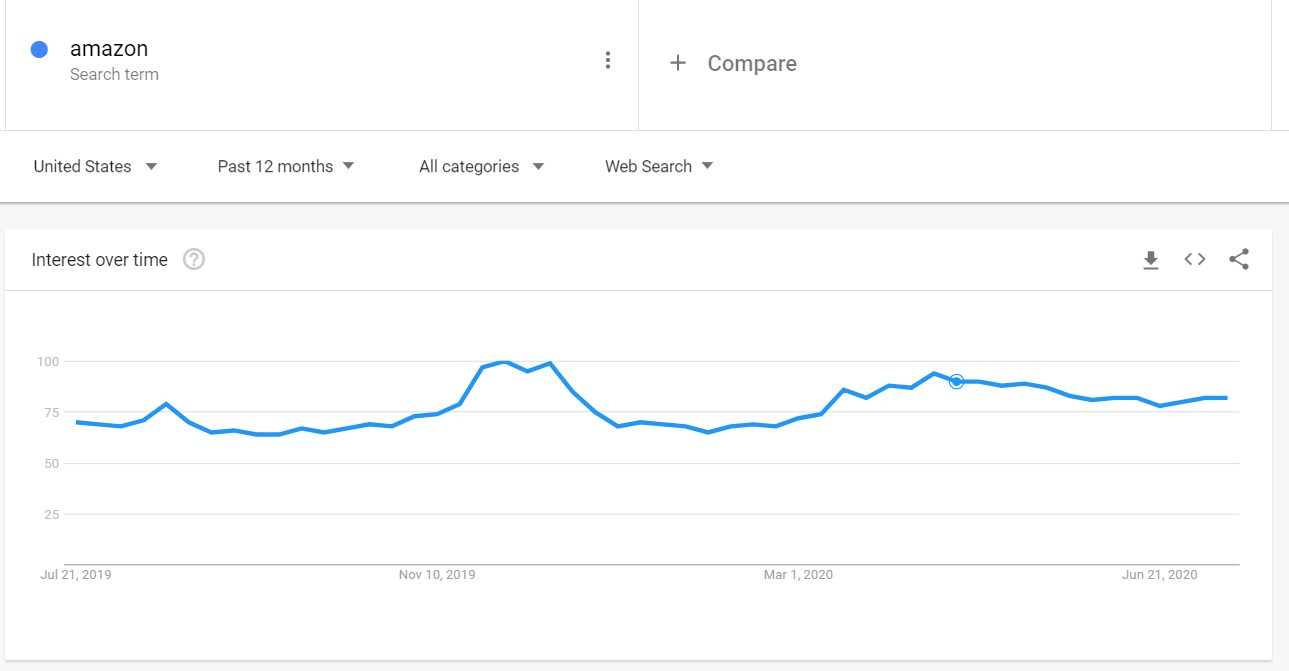Expand the Web Search type dropdown
The width and height of the screenshot is (1289, 671).
tap(659, 167)
